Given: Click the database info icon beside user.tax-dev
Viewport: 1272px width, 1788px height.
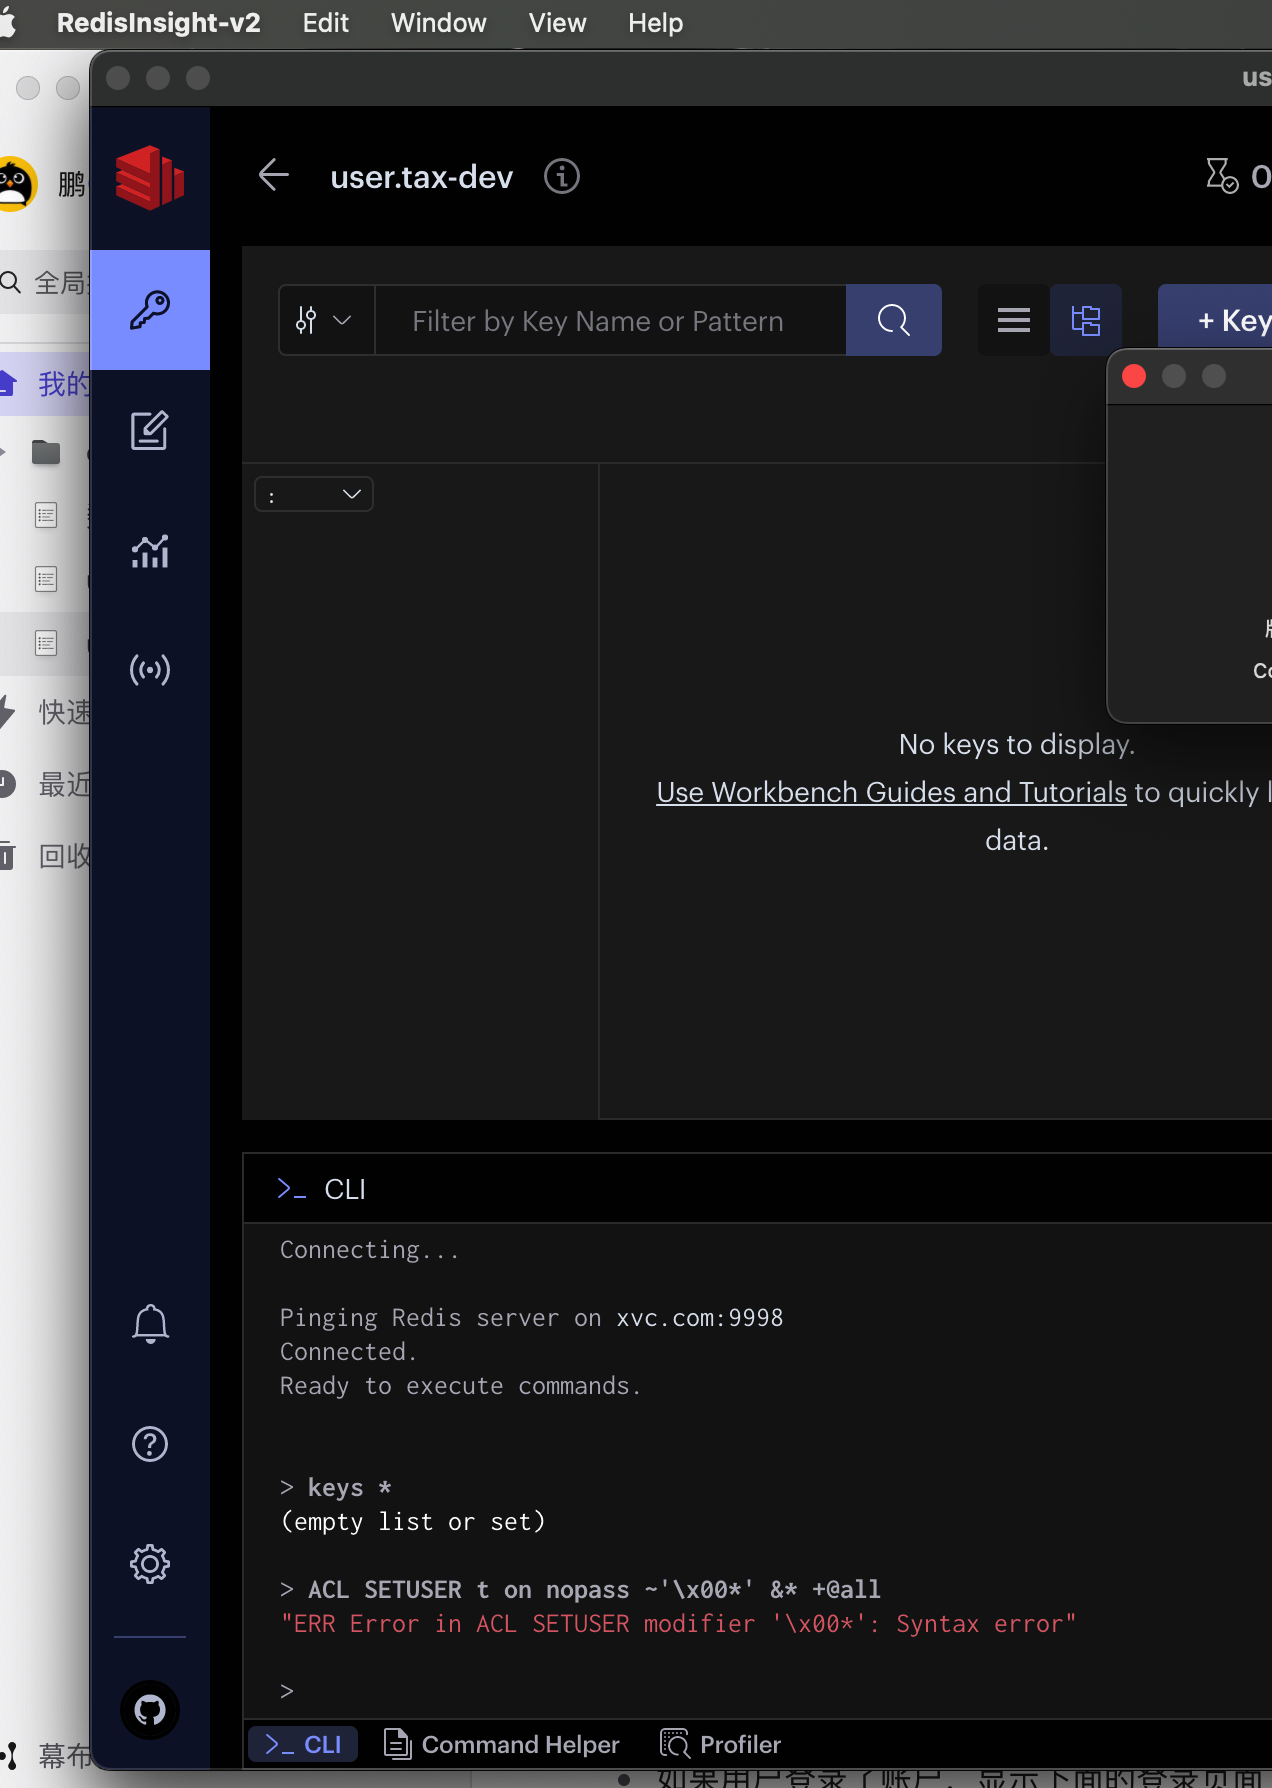Looking at the screenshot, I should point(561,177).
